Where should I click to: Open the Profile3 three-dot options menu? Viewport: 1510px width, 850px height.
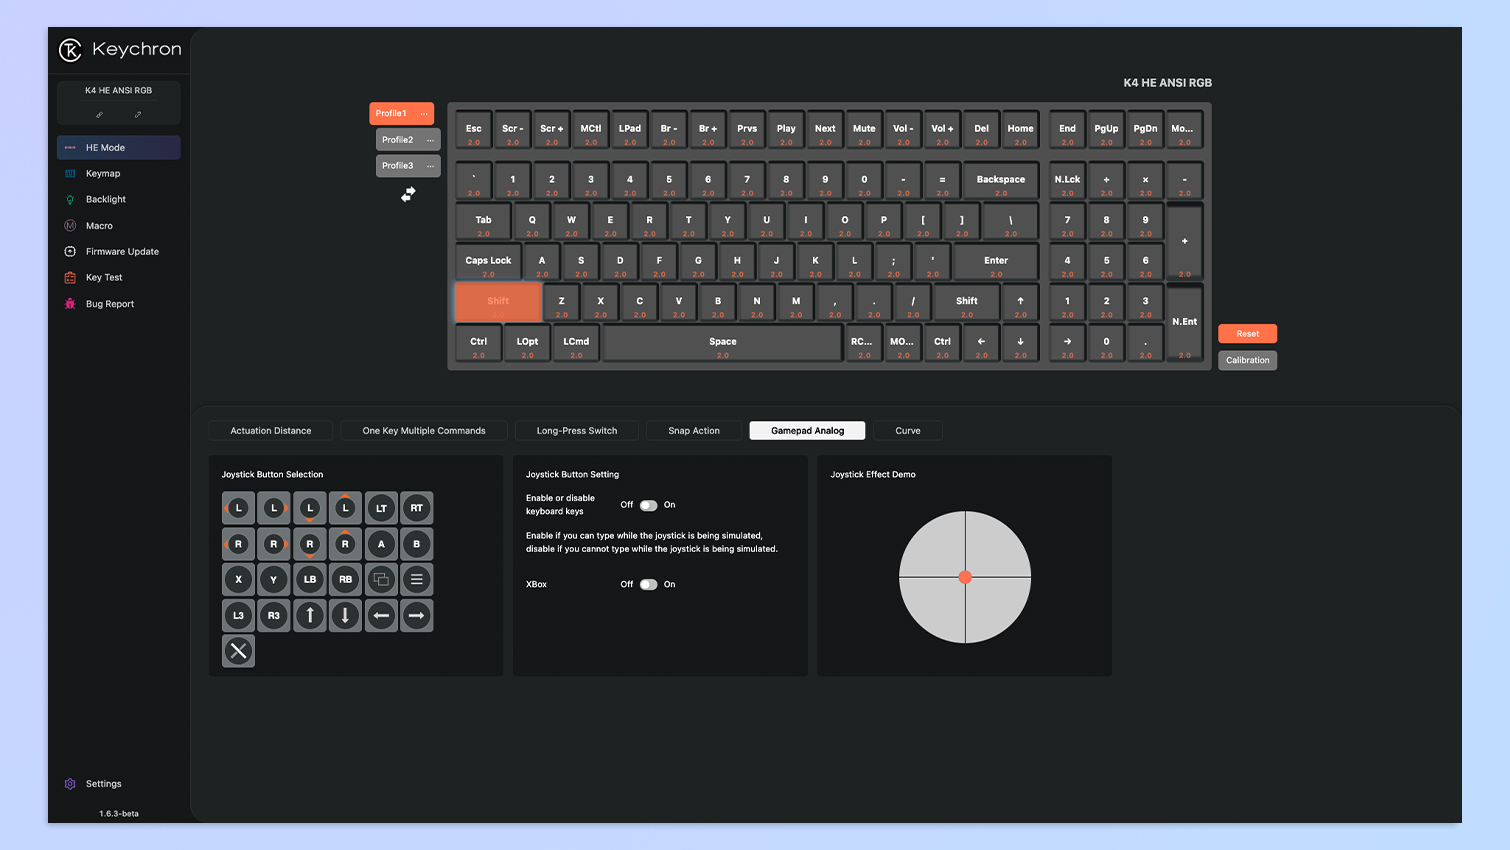(x=430, y=166)
